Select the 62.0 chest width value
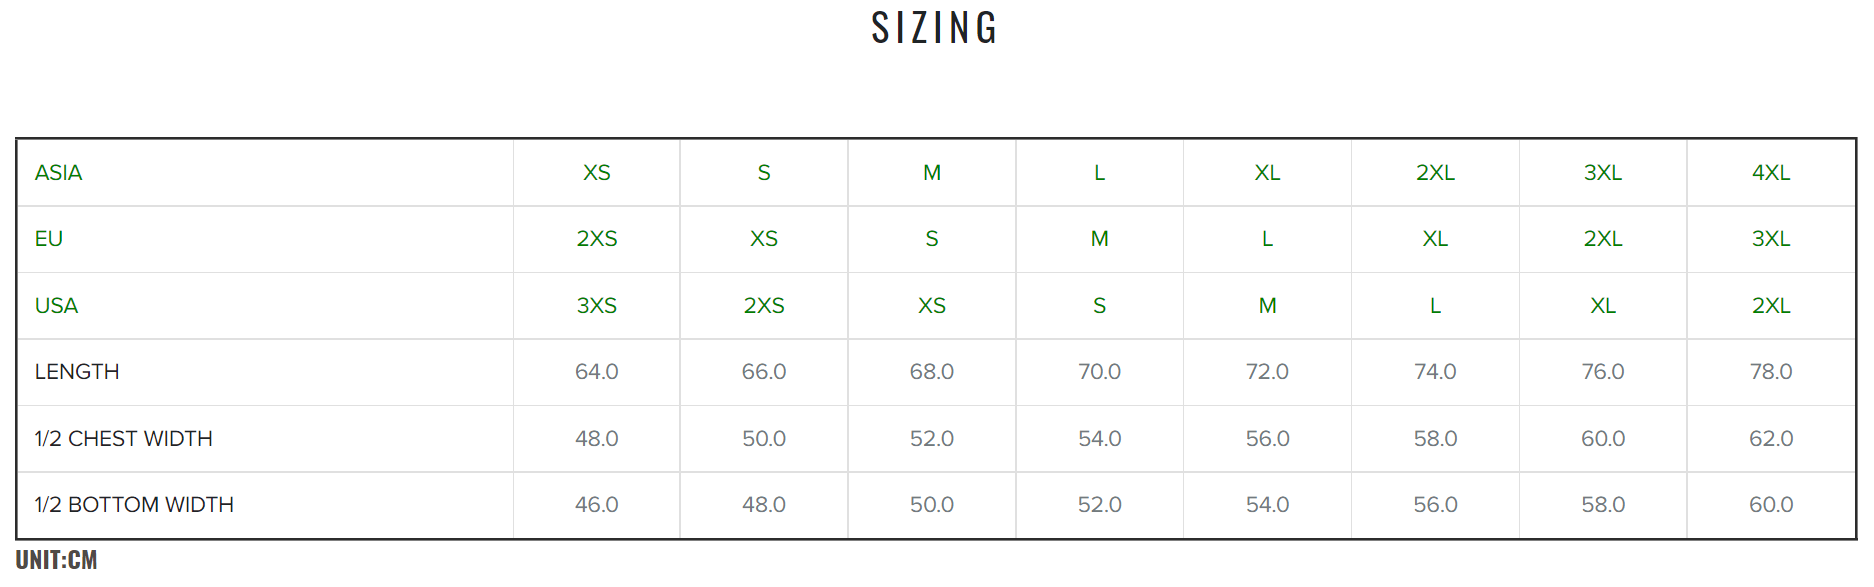The height and width of the screenshot is (587, 1874). click(1771, 439)
